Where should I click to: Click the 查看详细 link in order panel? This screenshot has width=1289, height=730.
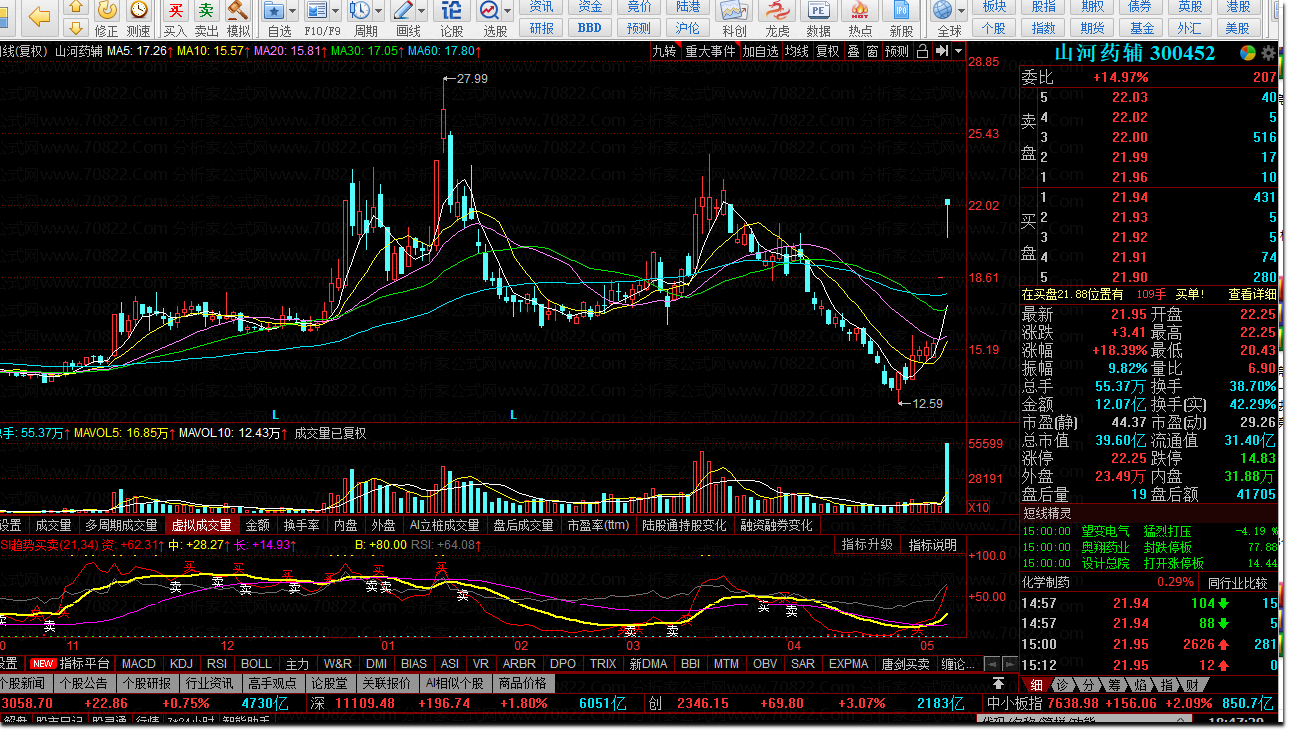(x=1251, y=294)
